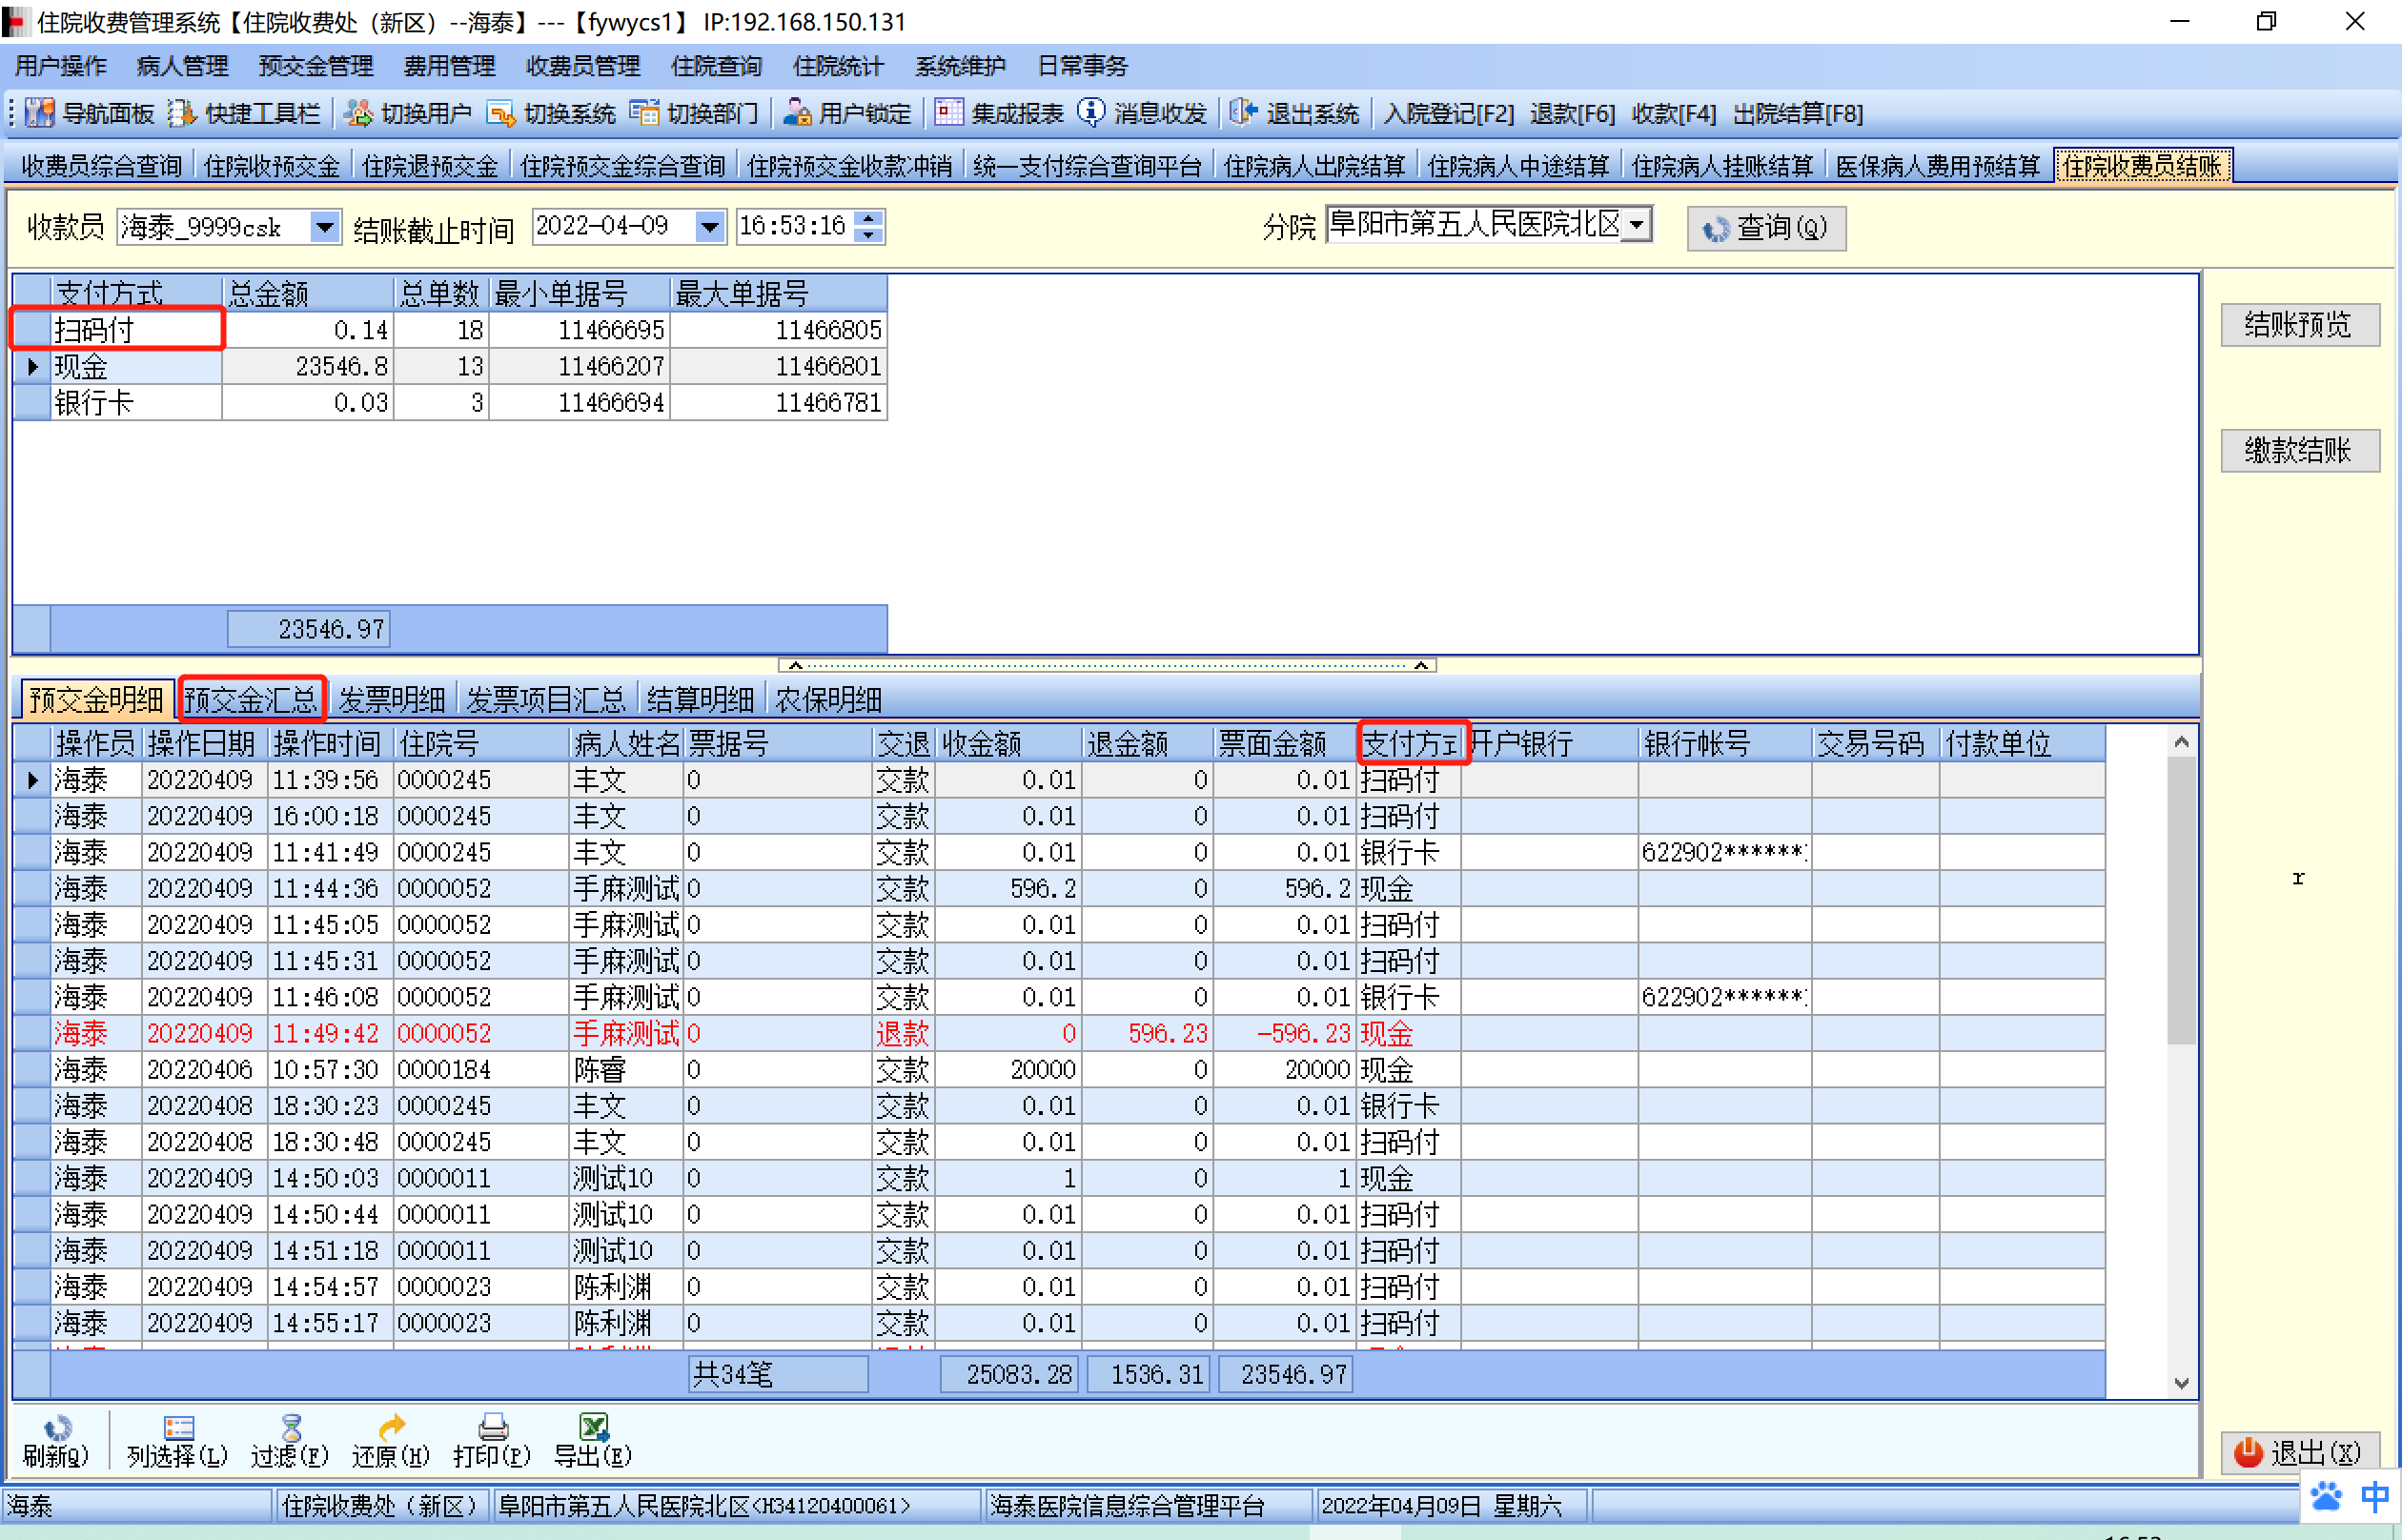Expand the 结账截止时间 date dropdown

point(709,228)
